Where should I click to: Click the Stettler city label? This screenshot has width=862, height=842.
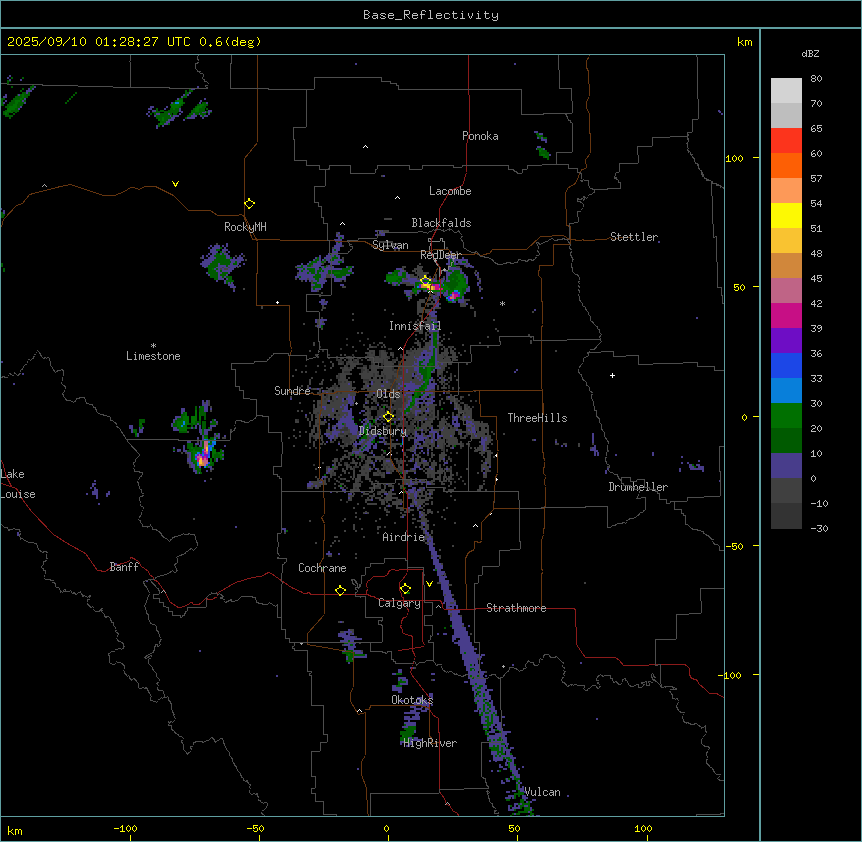634,237
